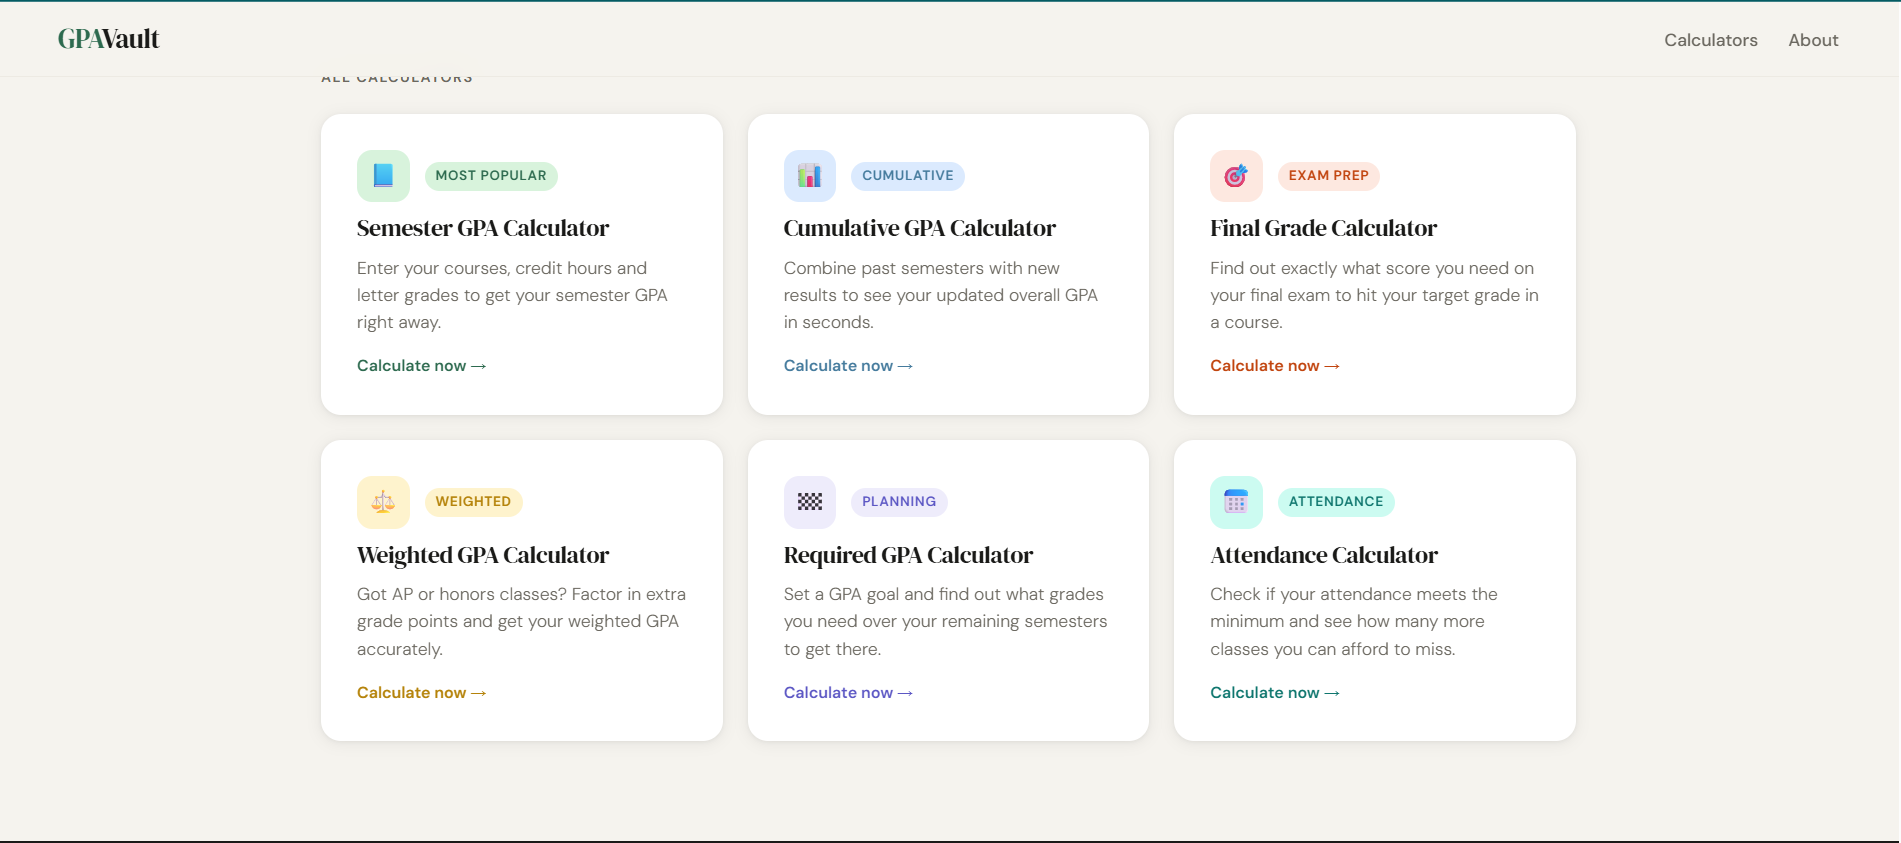The width and height of the screenshot is (1901, 843).
Task: Click the calendar icon on Attendance Calculator card
Action: 1235,501
